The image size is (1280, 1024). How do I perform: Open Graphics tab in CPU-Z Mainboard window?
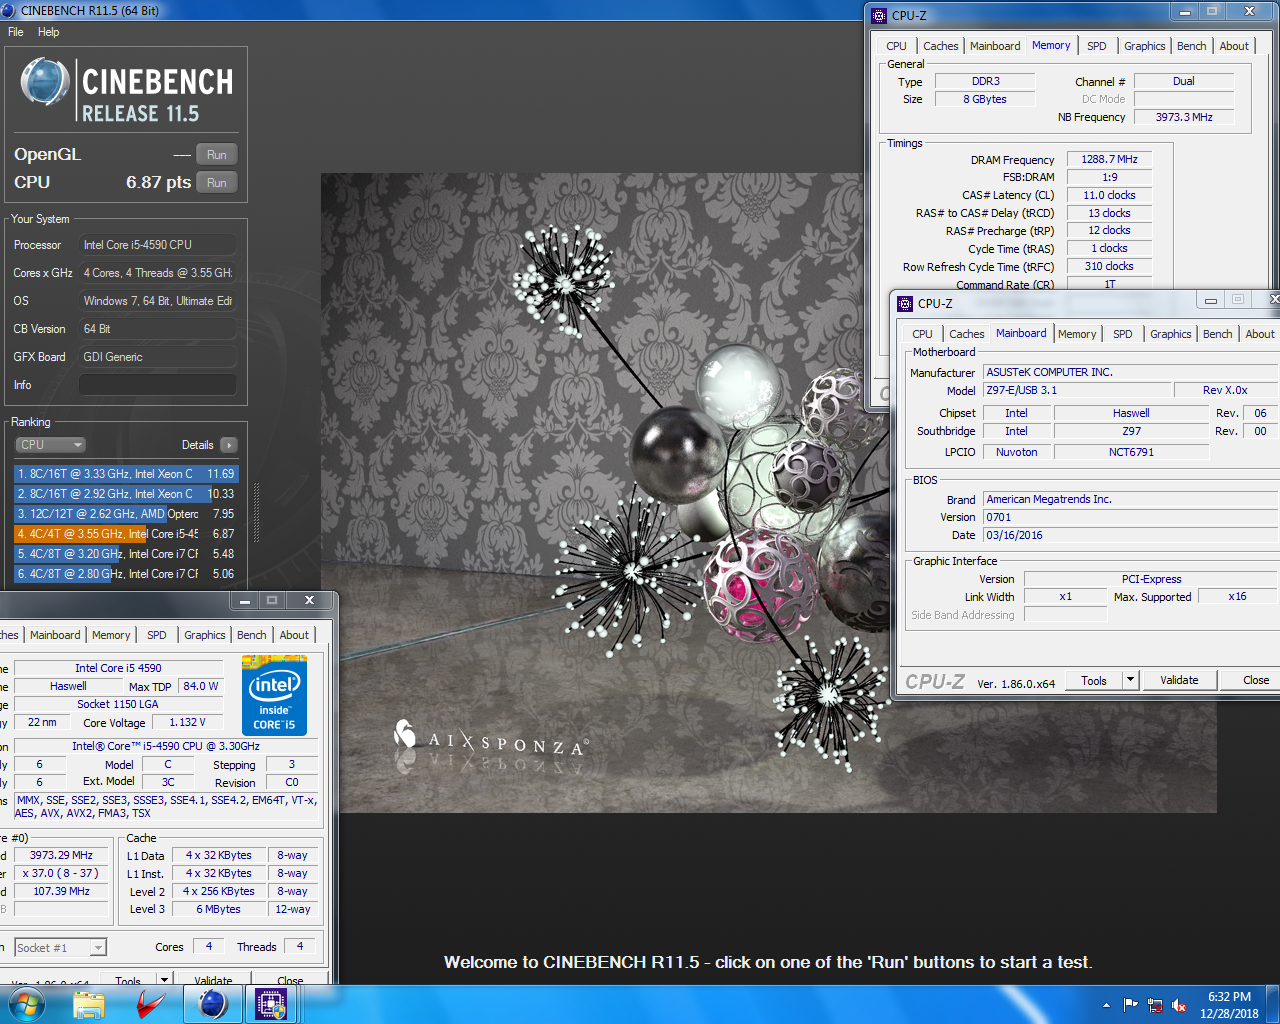point(1170,334)
